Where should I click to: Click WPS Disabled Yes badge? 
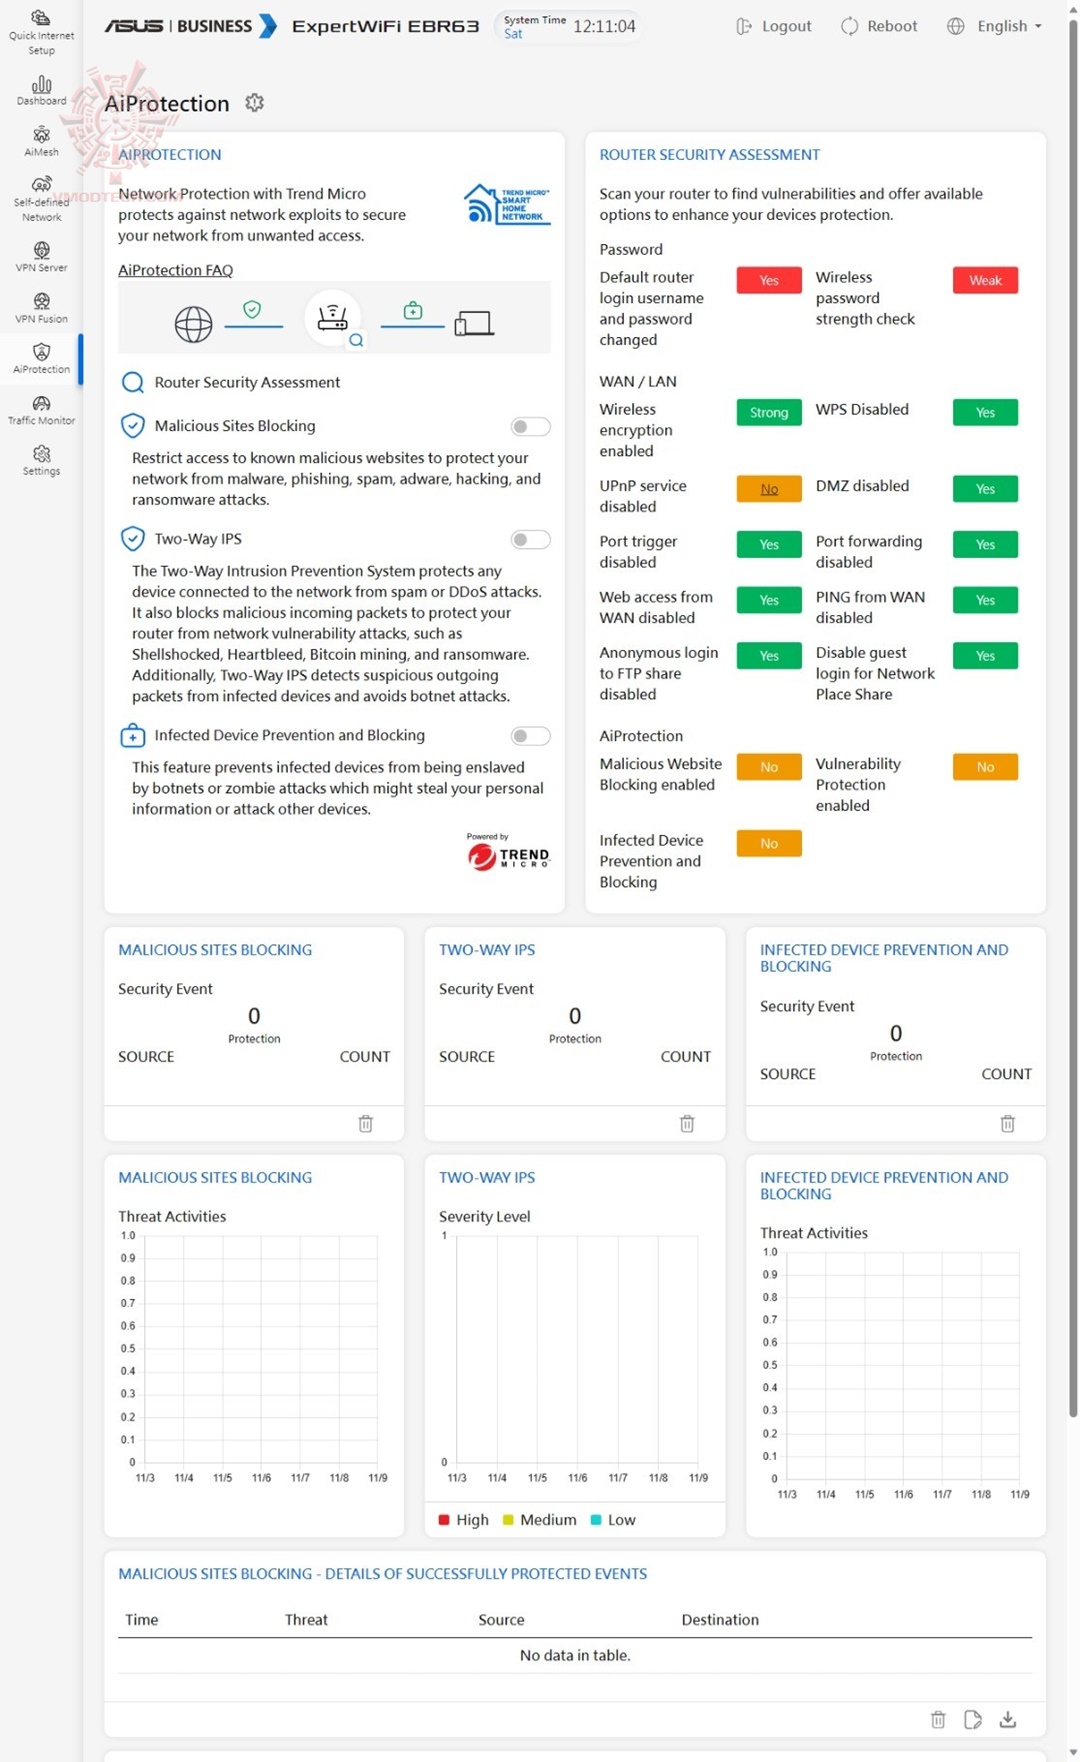click(985, 412)
